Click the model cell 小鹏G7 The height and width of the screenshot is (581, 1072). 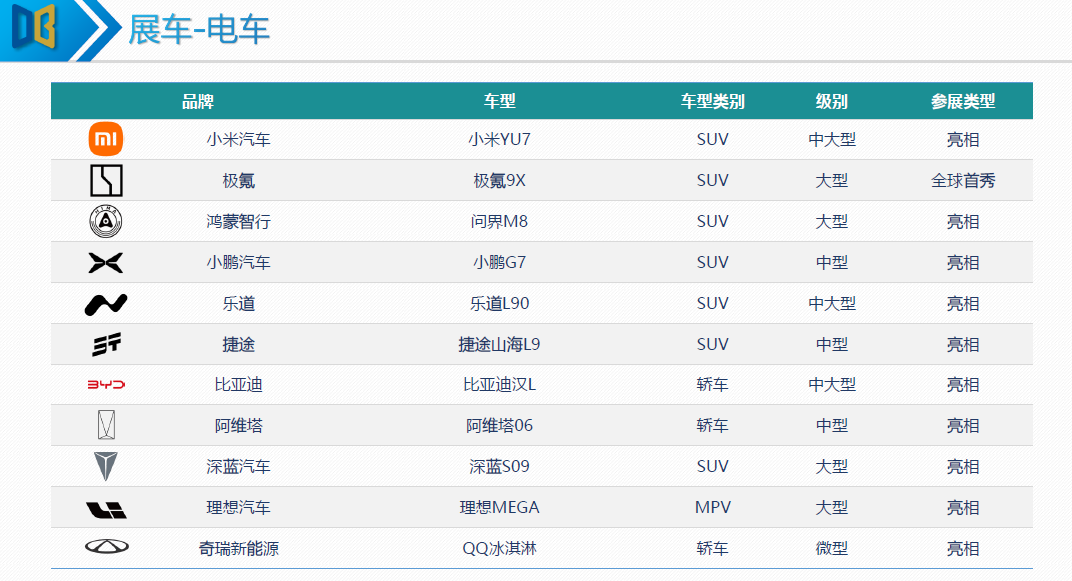click(x=499, y=262)
